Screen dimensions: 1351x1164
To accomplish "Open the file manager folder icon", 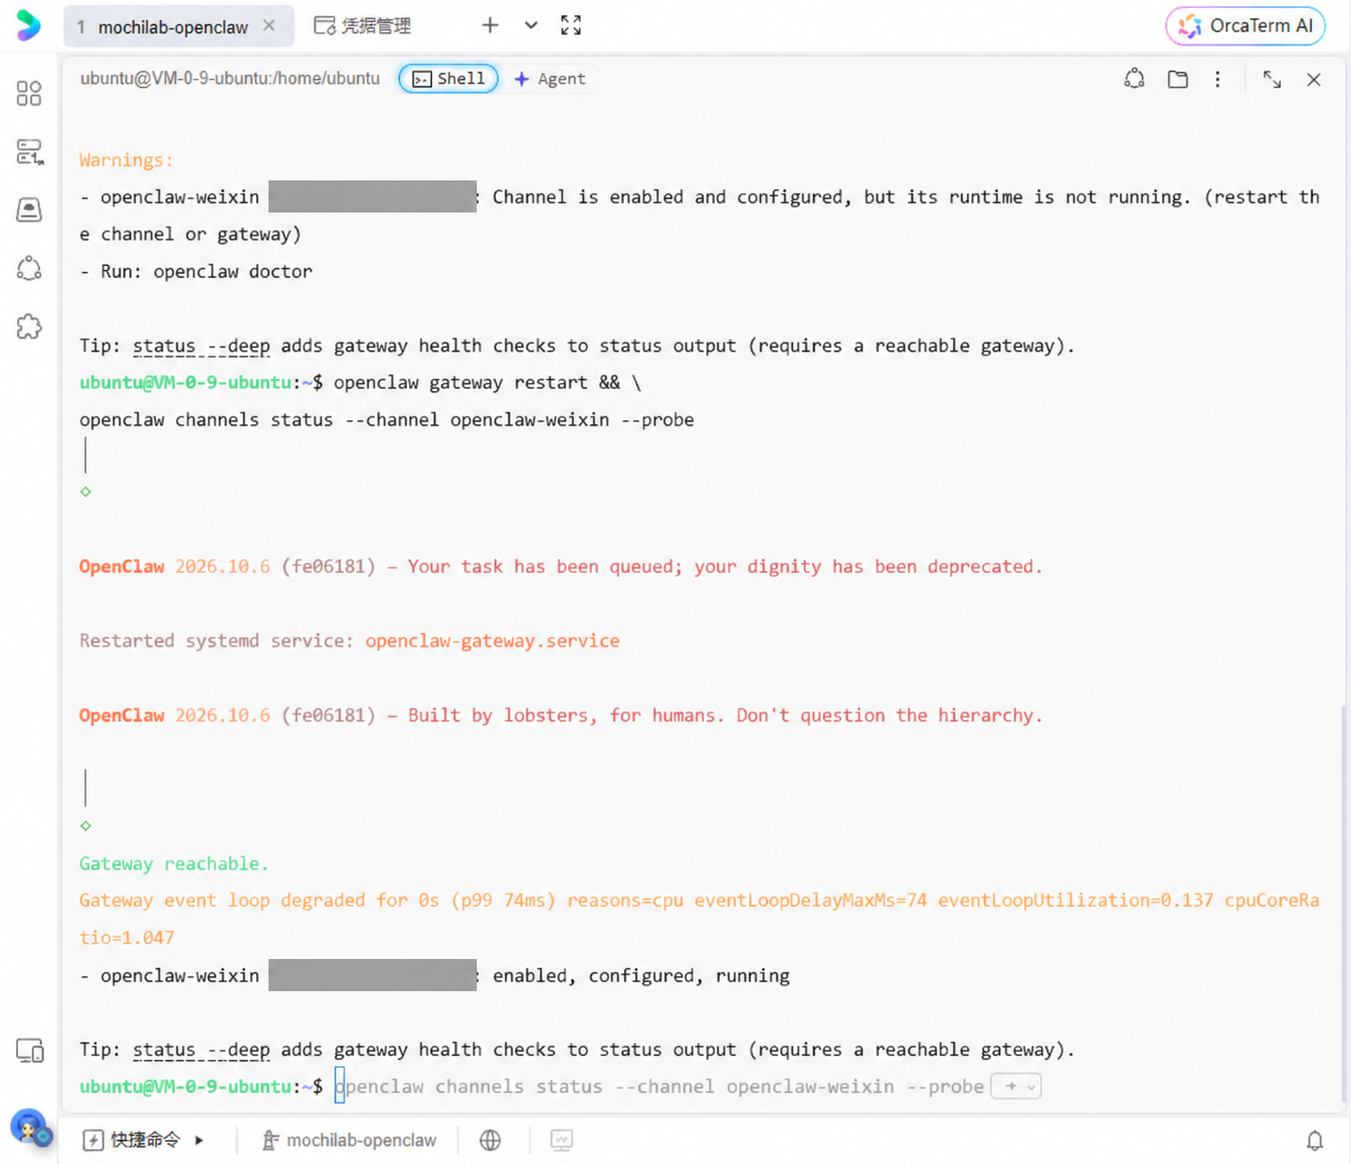I will click(1178, 79).
